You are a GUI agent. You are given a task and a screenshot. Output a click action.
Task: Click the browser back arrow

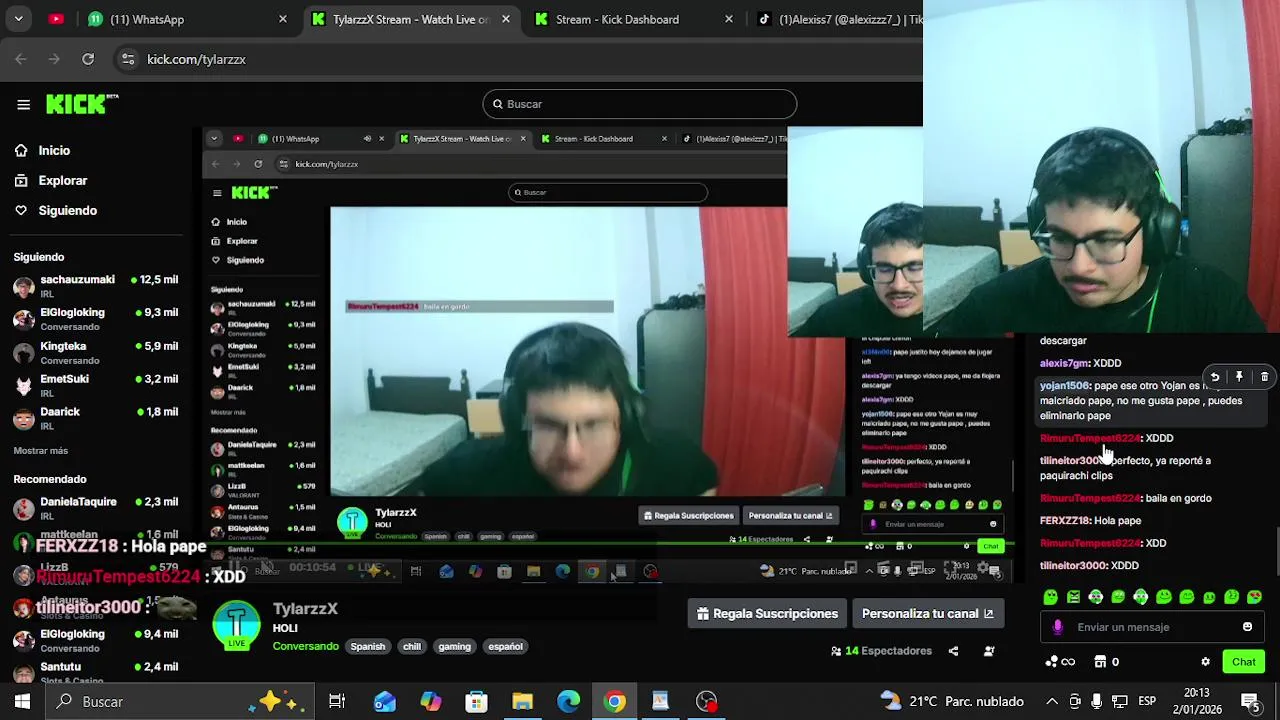[21, 59]
